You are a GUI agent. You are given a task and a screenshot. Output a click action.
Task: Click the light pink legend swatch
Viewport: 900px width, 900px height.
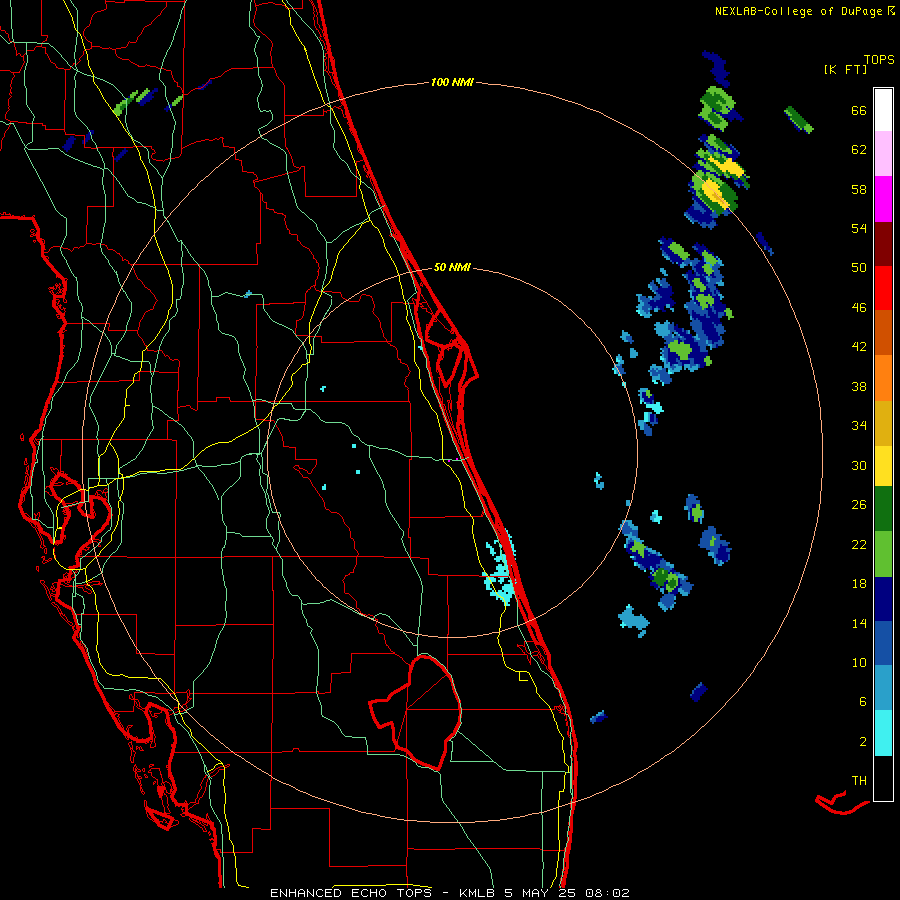pyautogui.click(x=883, y=154)
